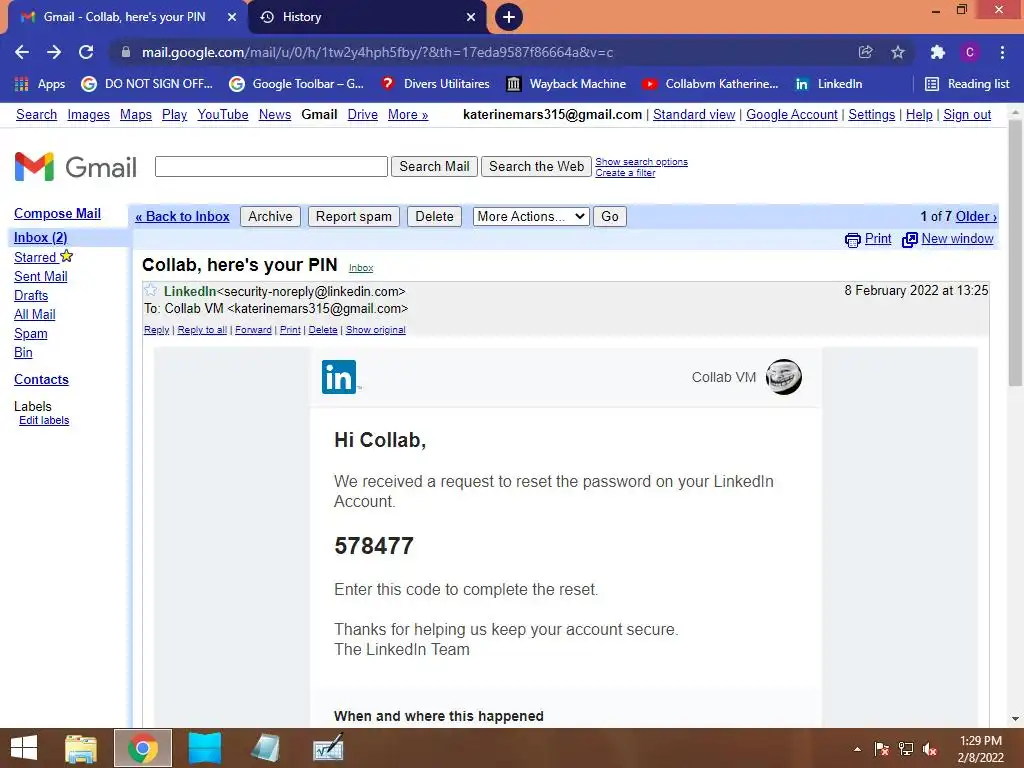
Task: Click the printer icon beside Print
Action: click(x=852, y=240)
